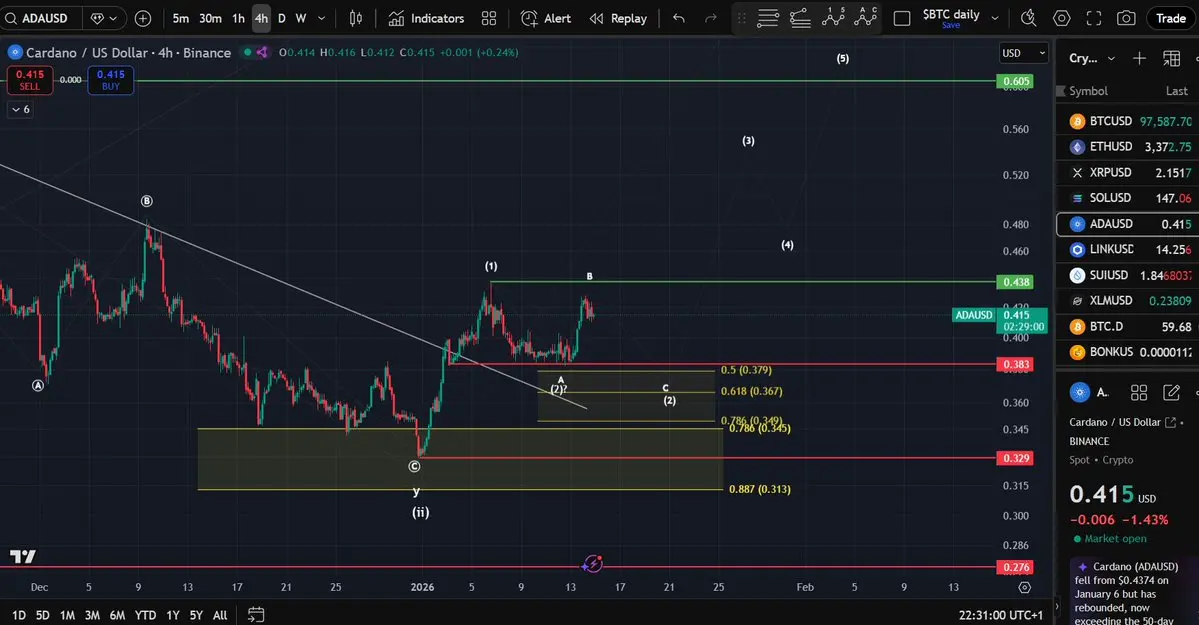Set the date range to 1M
This screenshot has height=625, width=1199.
point(67,615)
